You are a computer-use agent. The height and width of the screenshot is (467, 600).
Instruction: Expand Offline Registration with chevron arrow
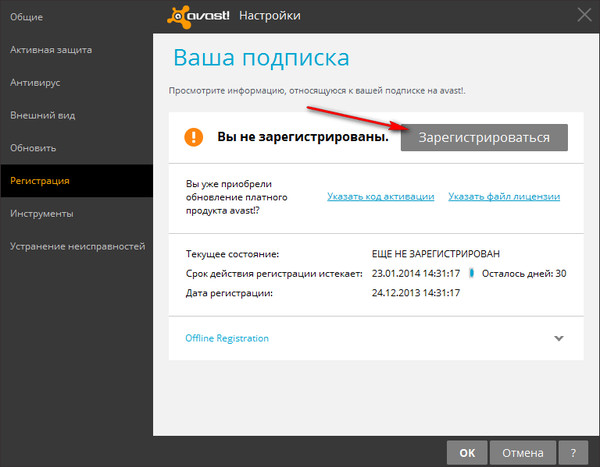click(559, 338)
